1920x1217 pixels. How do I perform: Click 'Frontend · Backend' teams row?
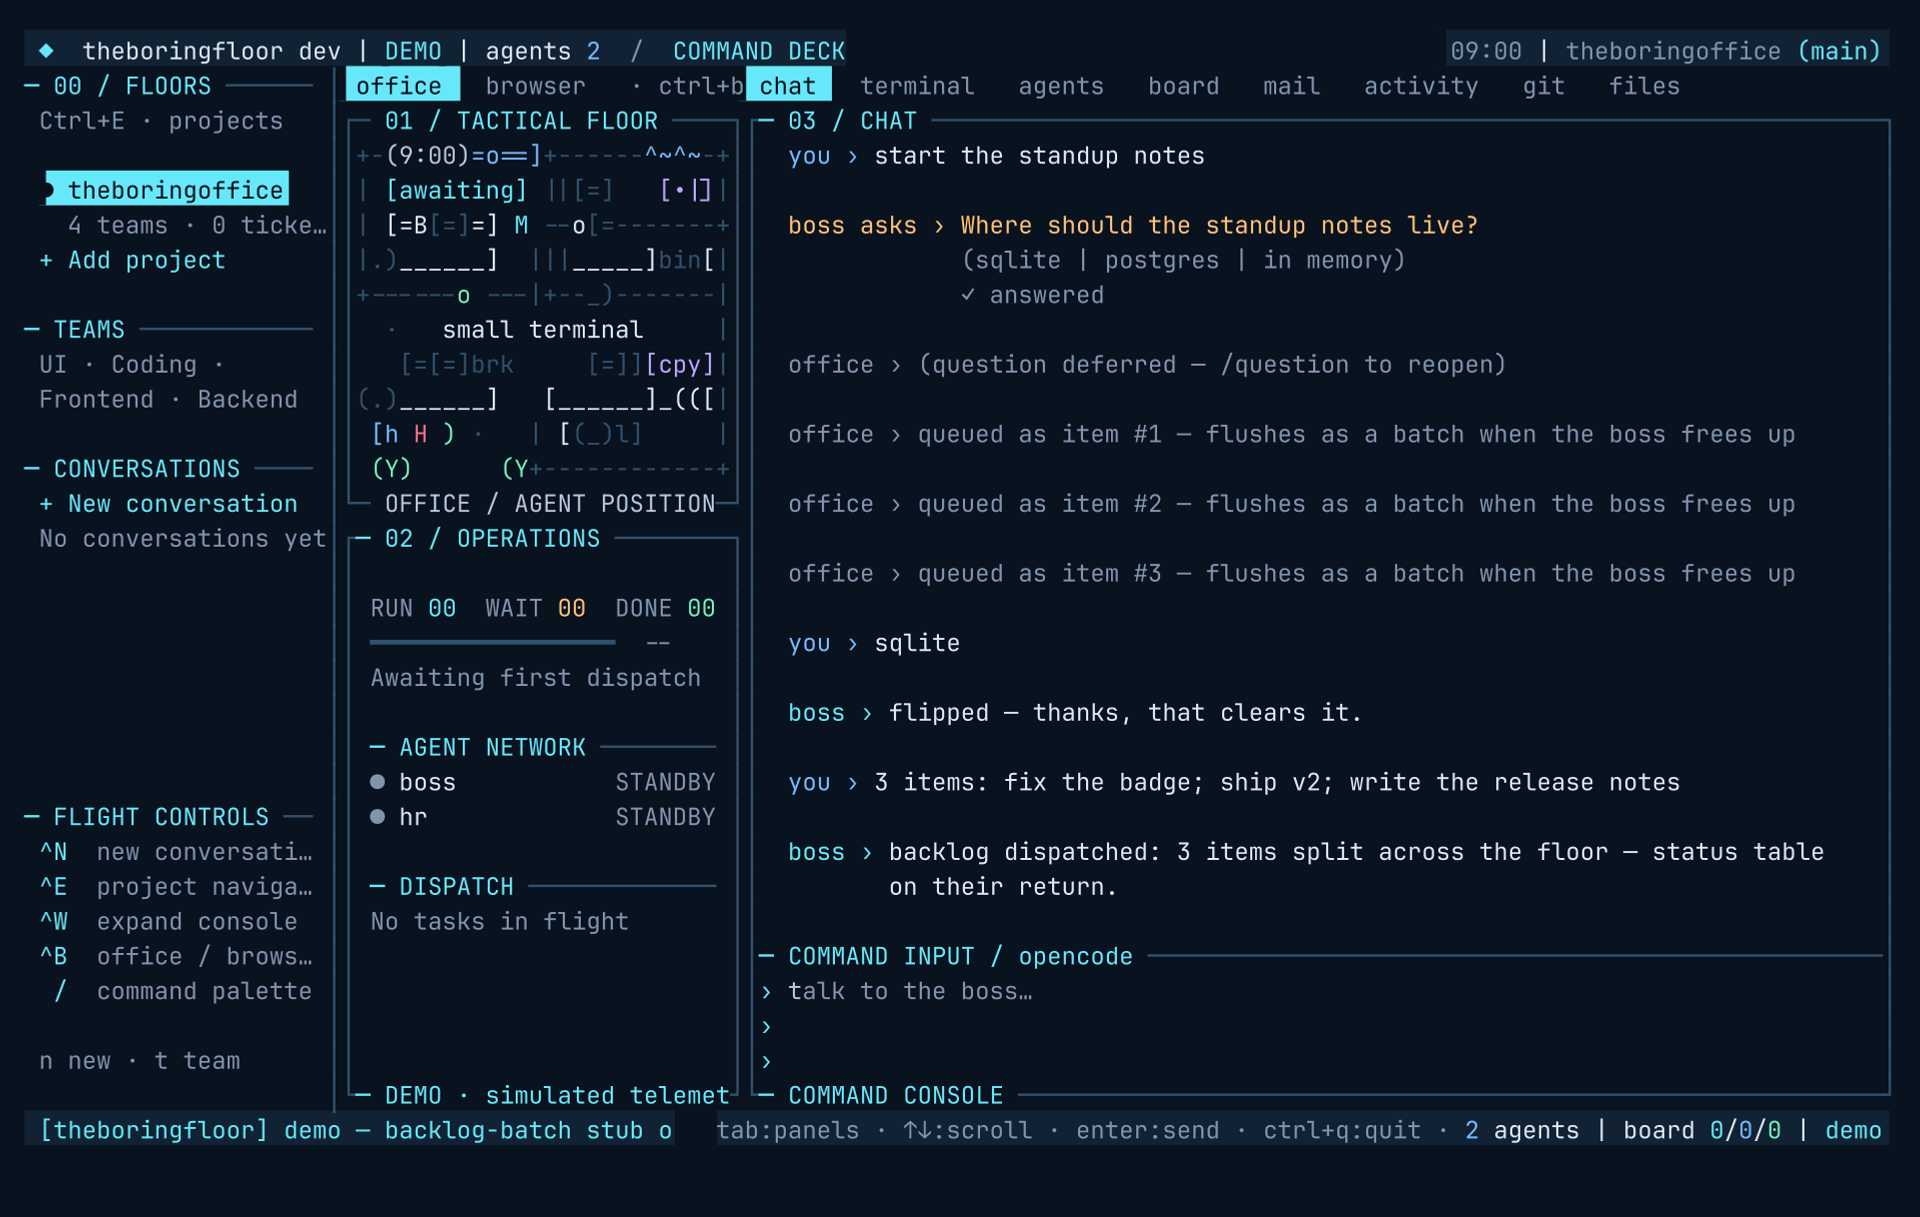point(168,400)
